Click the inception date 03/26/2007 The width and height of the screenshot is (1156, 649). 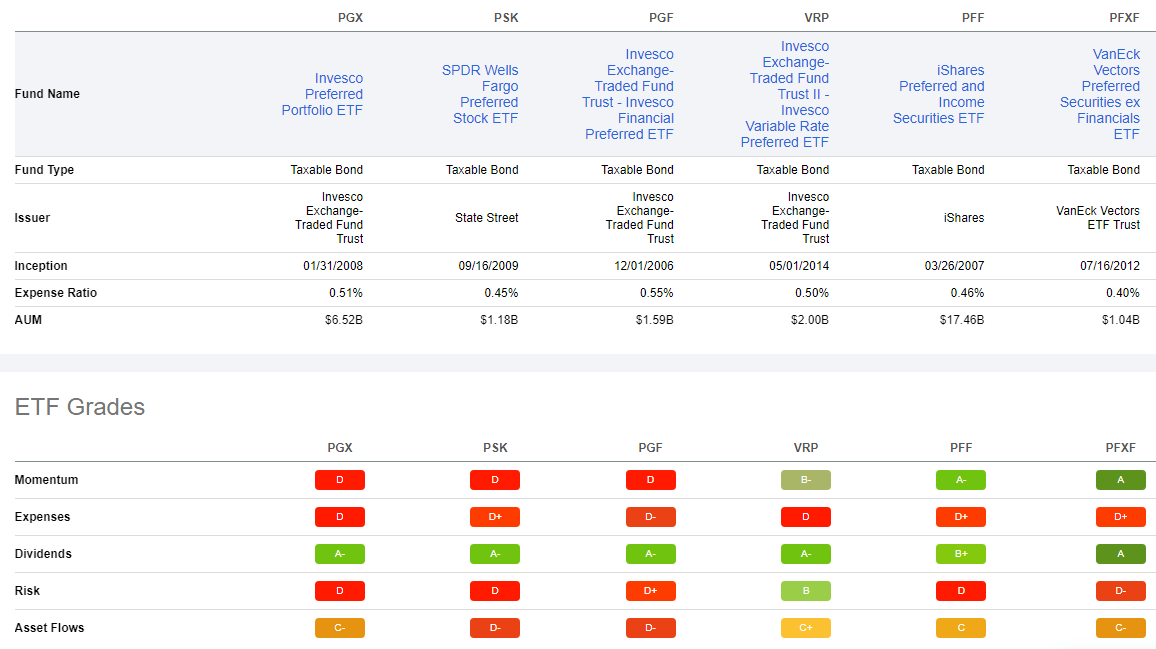[954, 266]
